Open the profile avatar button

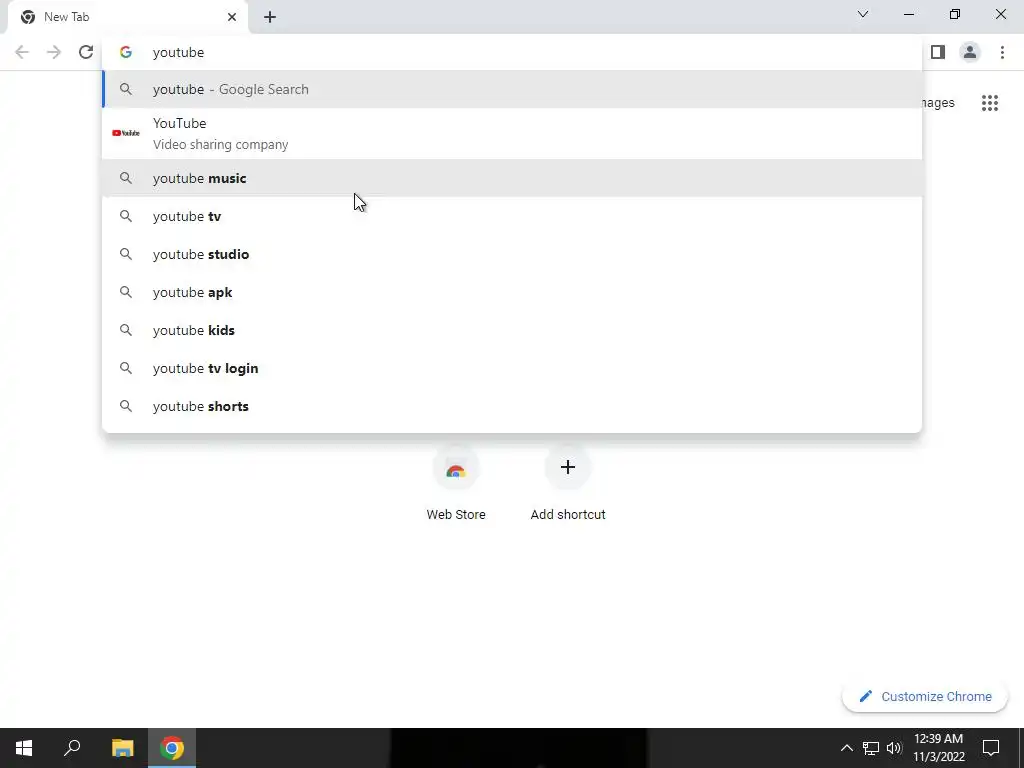click(970, 52)
